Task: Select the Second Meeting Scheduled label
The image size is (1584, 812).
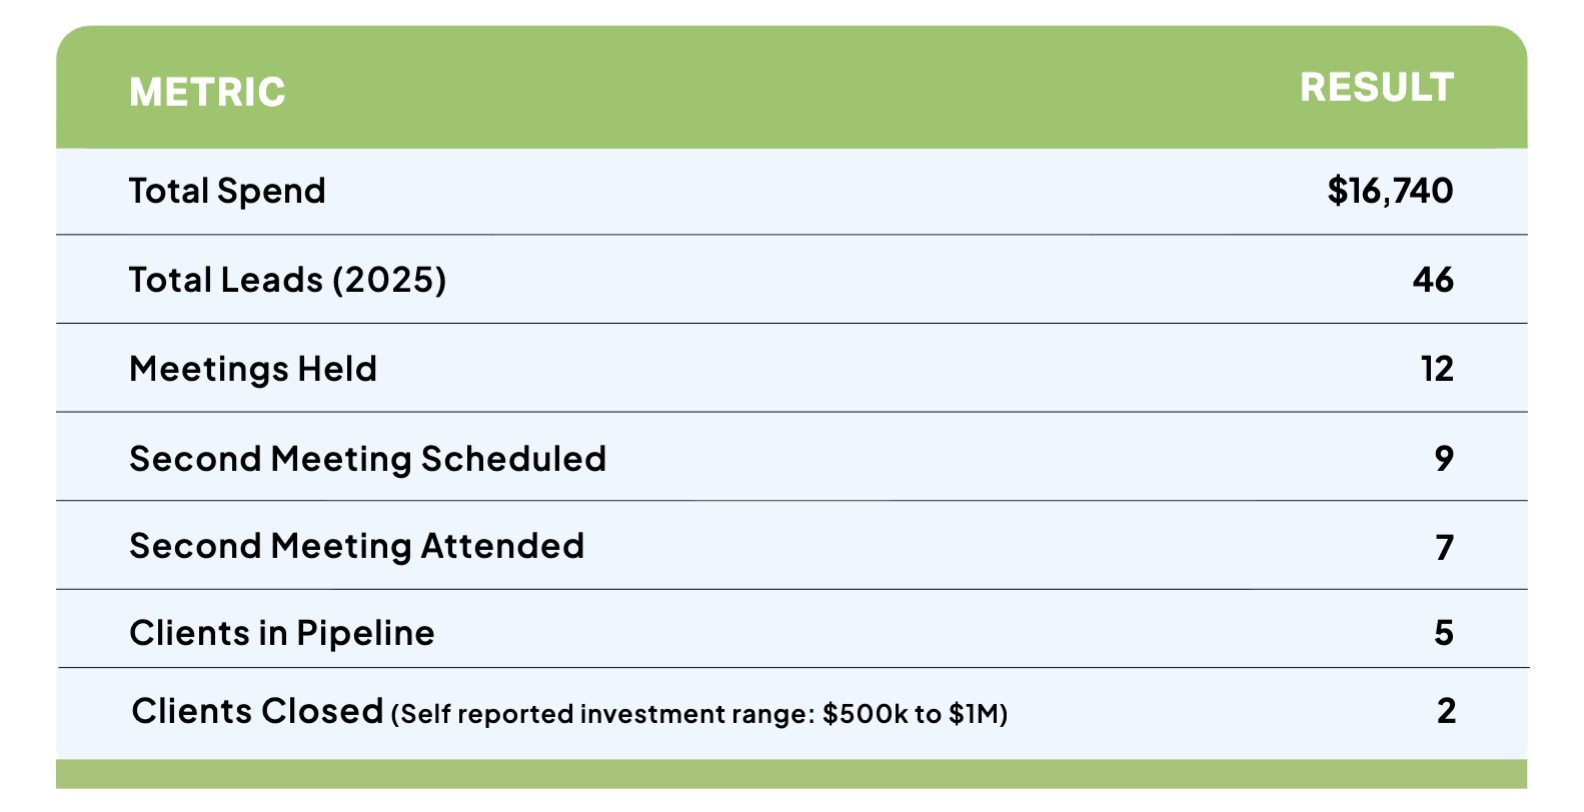Action: pyautogui.click(x=368, y=459)
